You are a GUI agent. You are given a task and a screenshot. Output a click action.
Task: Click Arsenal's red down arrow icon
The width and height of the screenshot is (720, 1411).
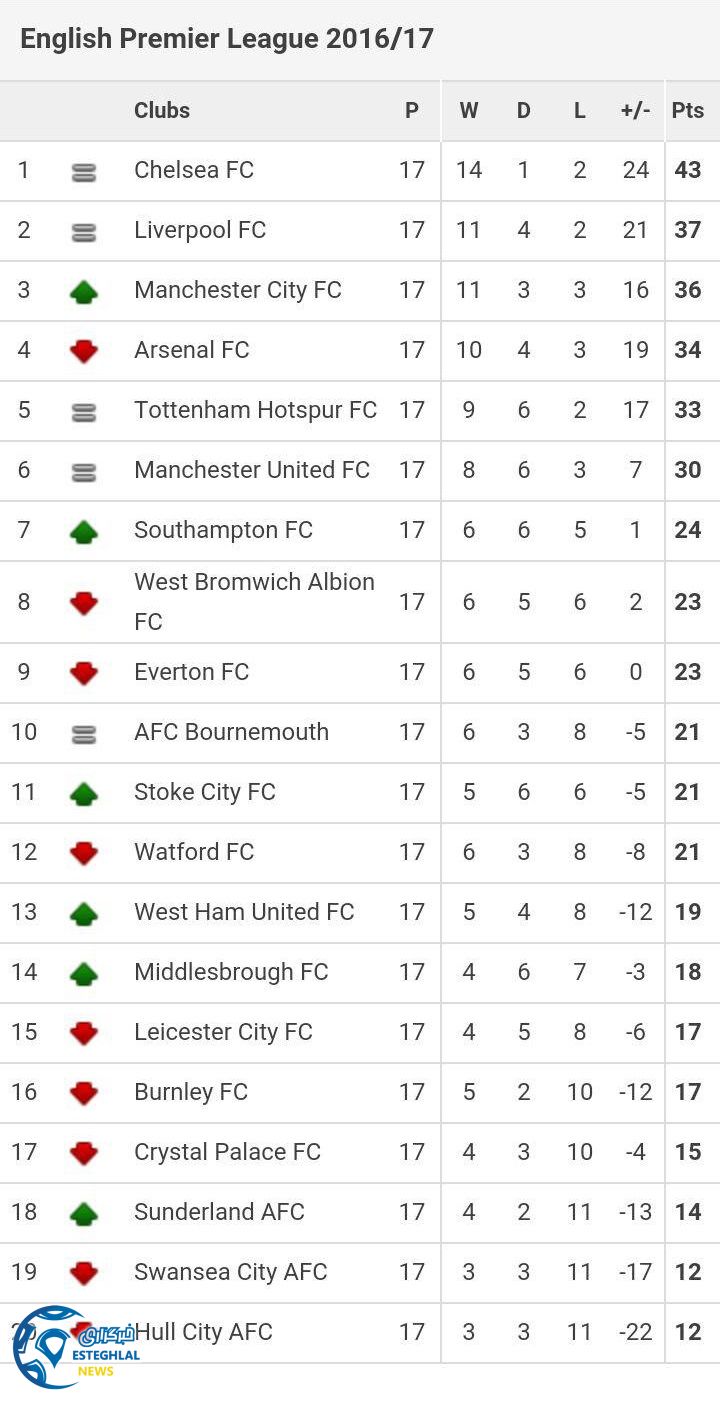click(84, 351)
